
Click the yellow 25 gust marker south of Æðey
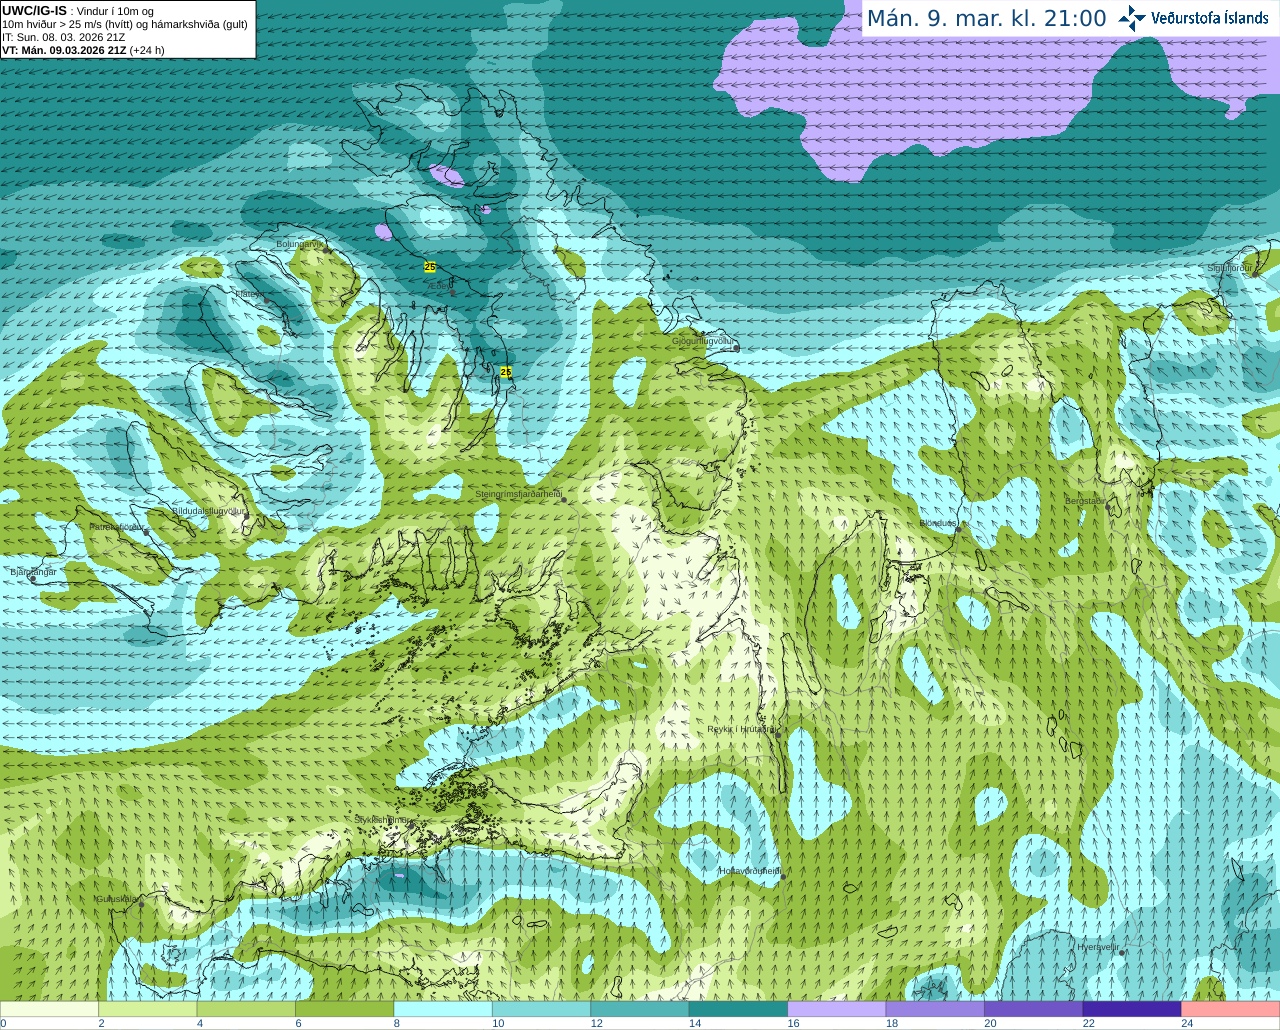click(x=506, y=372)
